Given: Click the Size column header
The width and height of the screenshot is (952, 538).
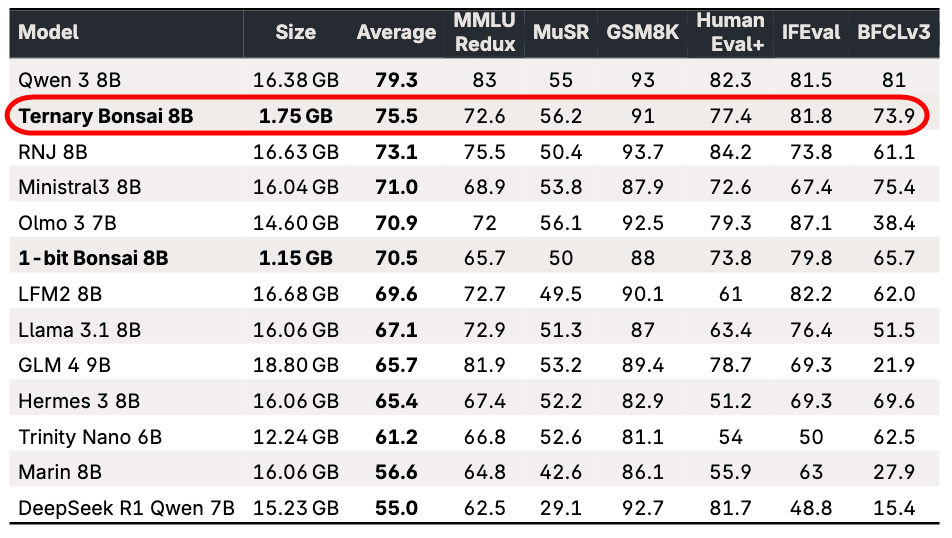Looking at the screenshot, I should [295, 32].
